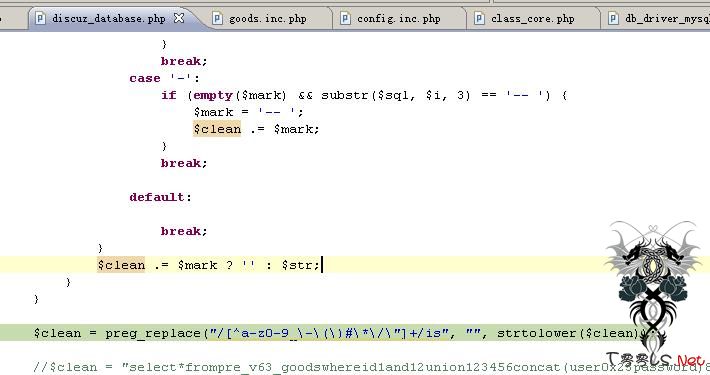Click the default: keyword line
Screen dimensions: 710x375
click(160, 197)
